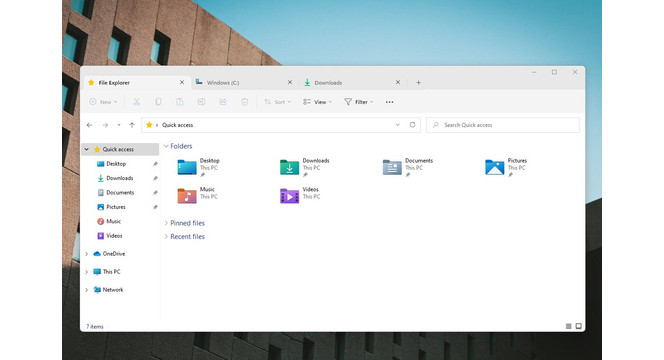Close the File Explorer tab
This screenshot has height=360, width=664.
pyautogui.click(x=182, y=82)
